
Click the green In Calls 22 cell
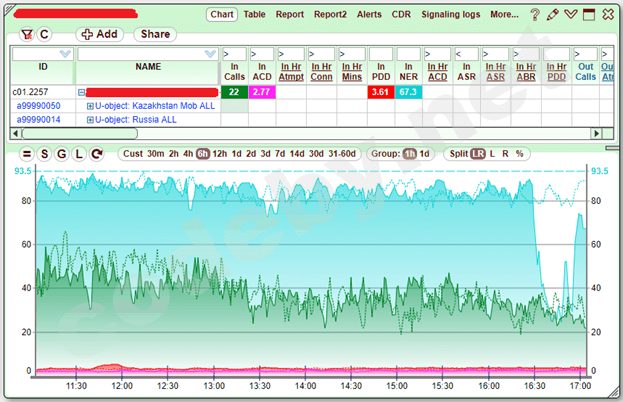234,92
